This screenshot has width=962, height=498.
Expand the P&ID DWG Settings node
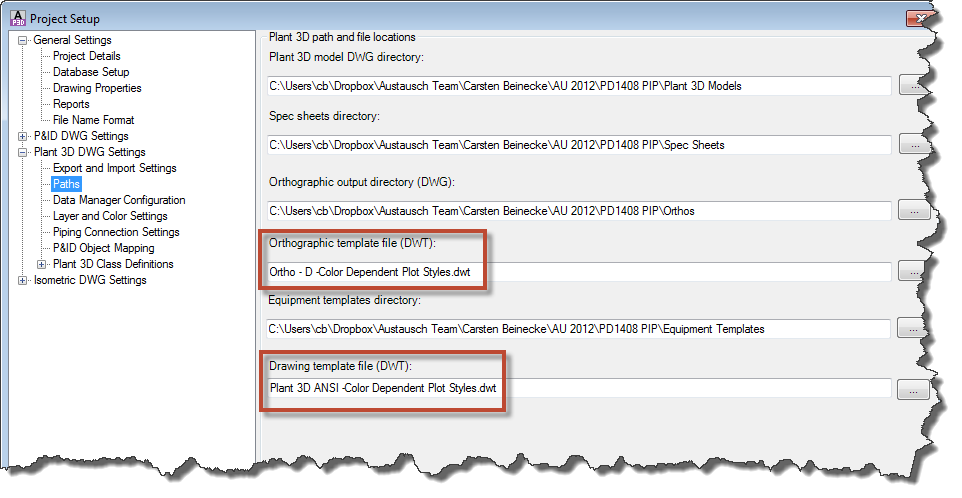(23, 136)
